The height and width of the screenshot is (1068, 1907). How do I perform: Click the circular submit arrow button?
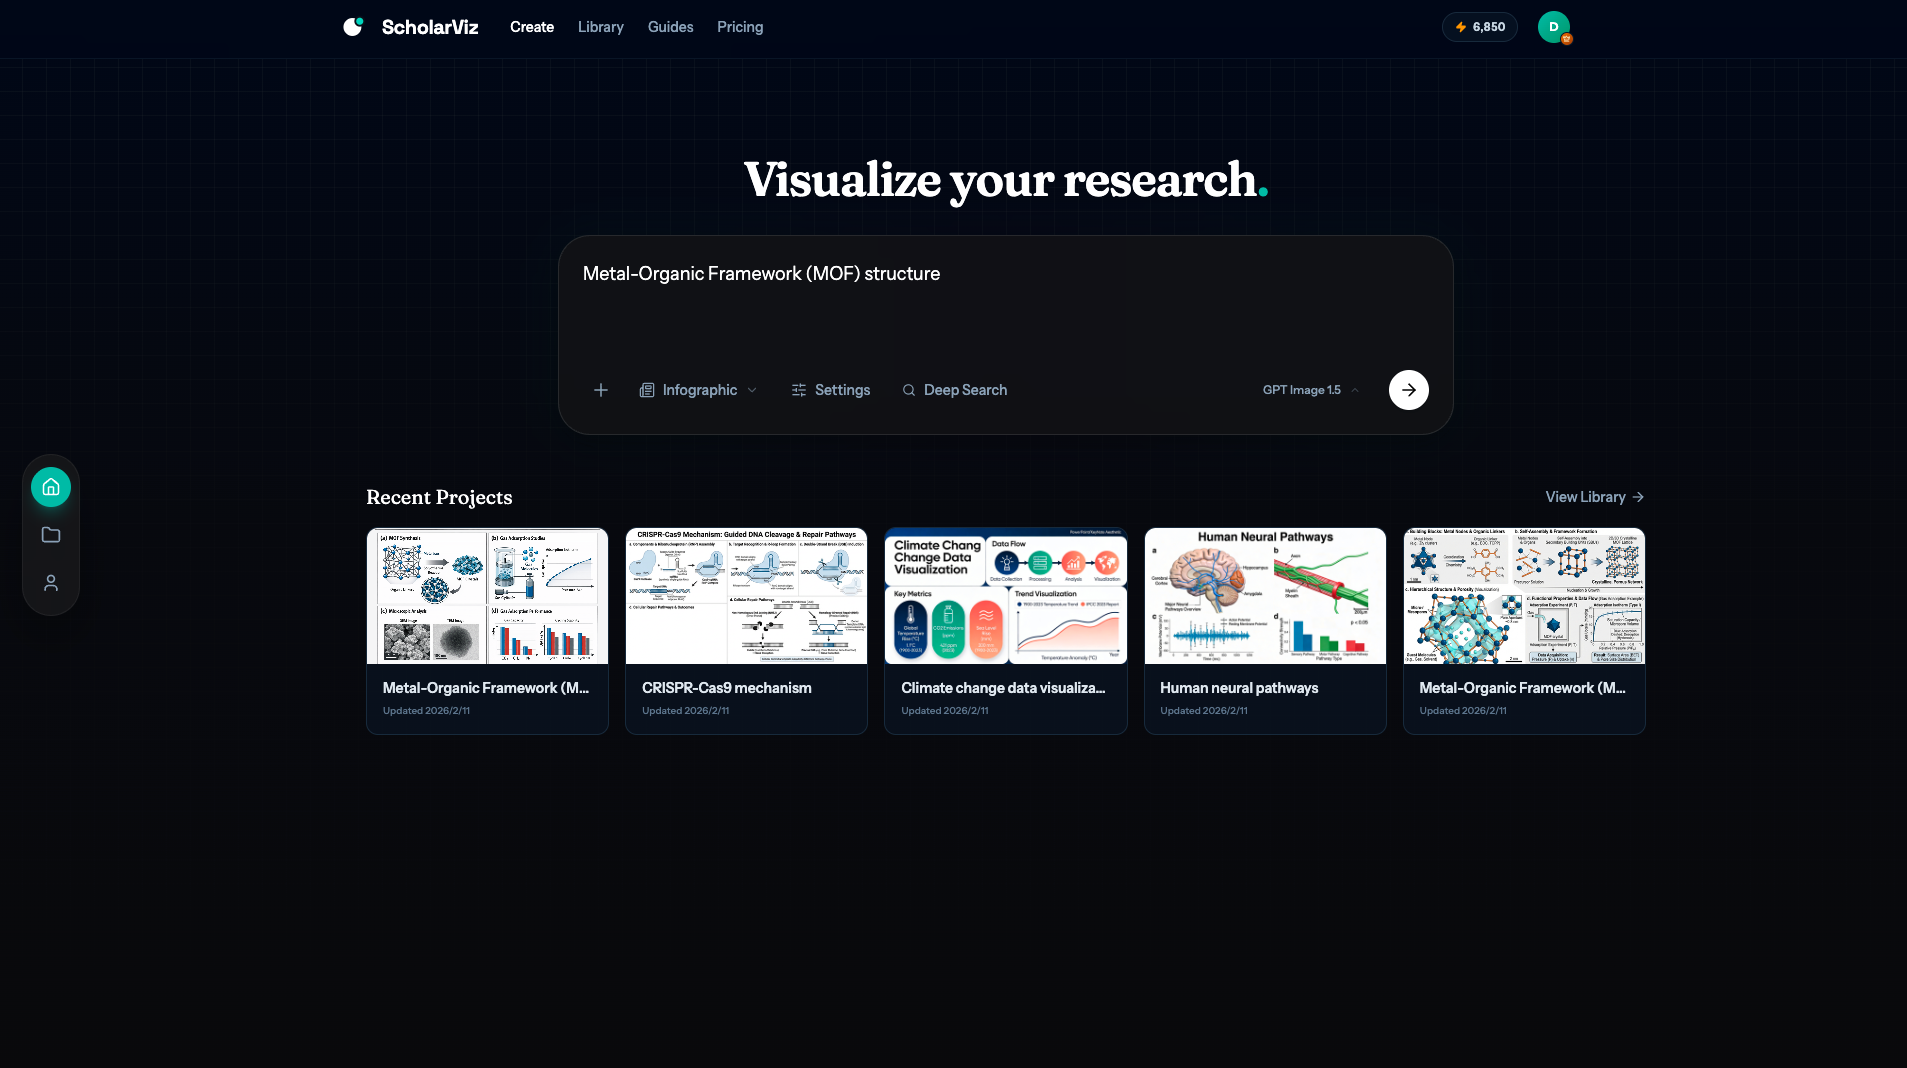coord(1408,390)
